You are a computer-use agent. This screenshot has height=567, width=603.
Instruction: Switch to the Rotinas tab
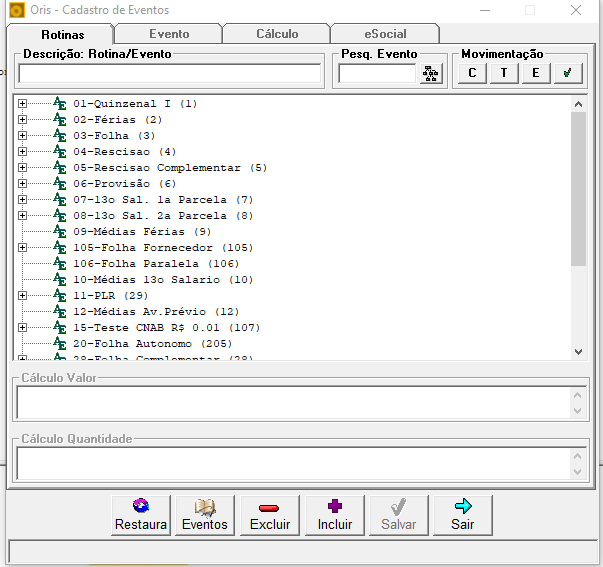pos(62,35)
